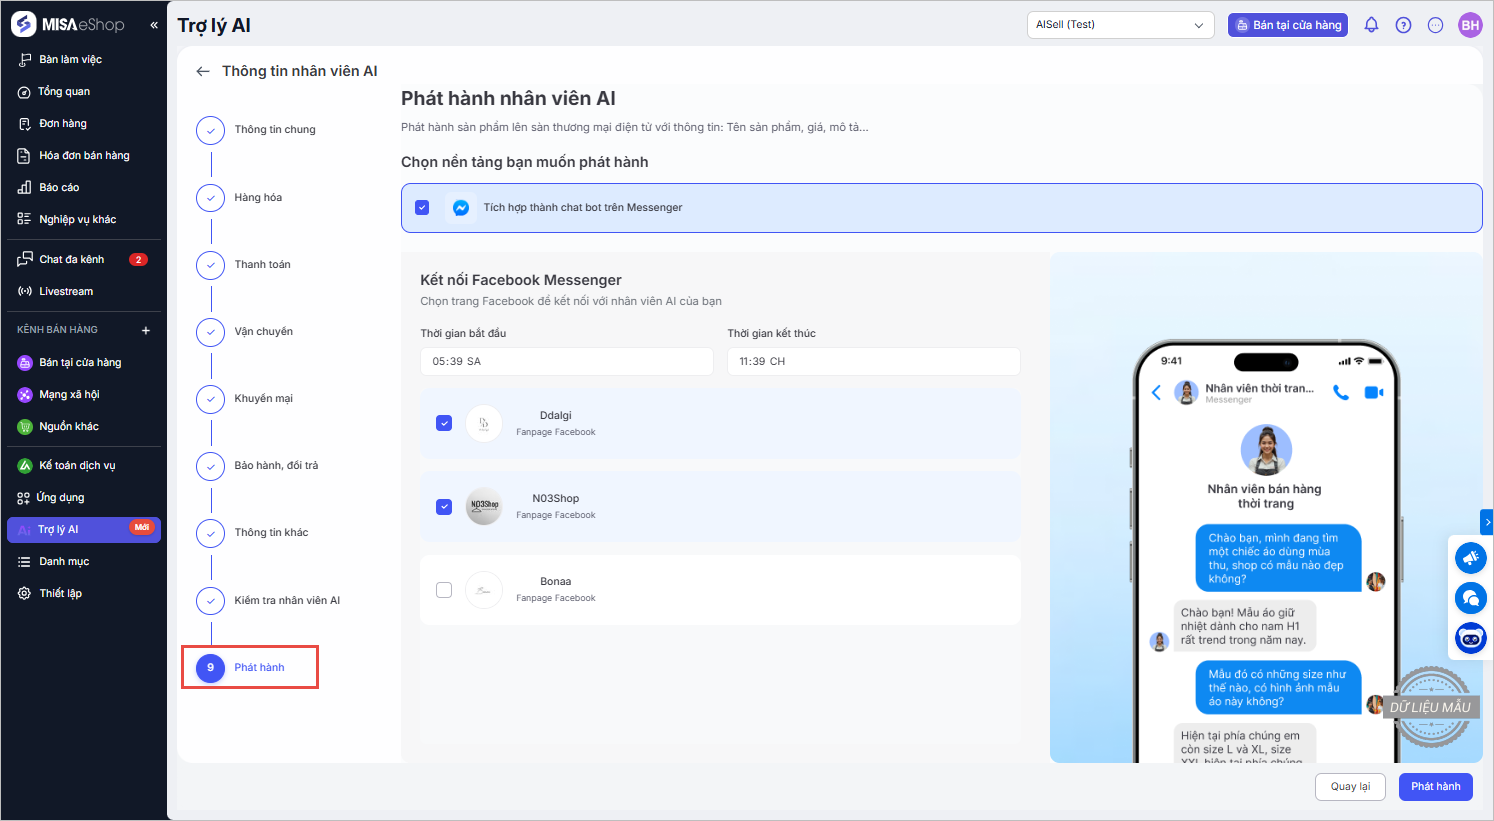Click the start time field showing 05:39 SA

(x=566, y=361)
